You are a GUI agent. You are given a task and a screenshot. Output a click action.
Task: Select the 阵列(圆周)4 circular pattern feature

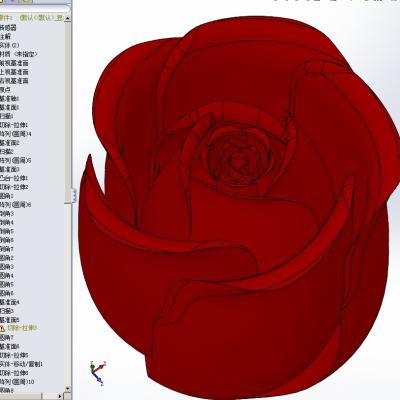(16, 134)
